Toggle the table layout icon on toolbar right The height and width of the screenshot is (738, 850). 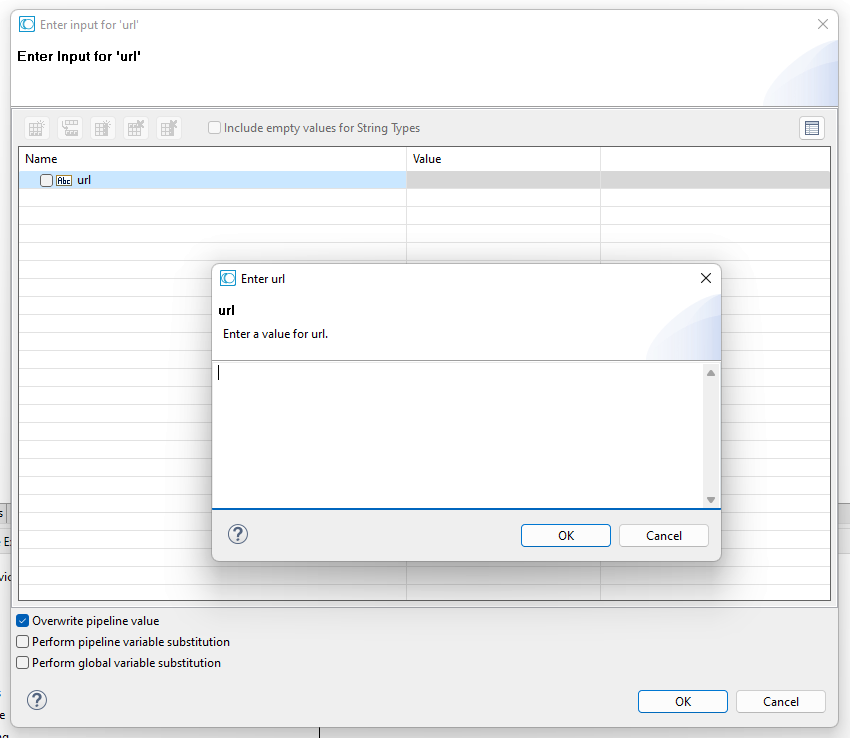click(812, 128)
